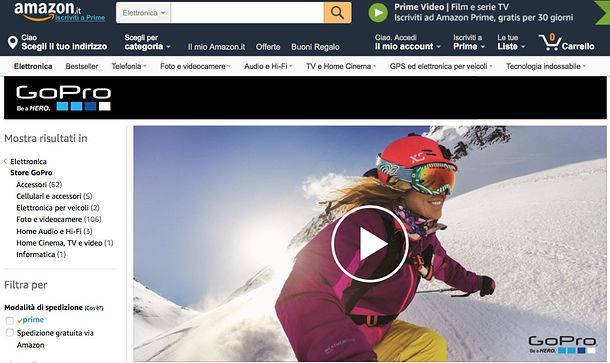The image size is (610, 363).
Task: Click the location pin icon
Action: tap(12, 42)
